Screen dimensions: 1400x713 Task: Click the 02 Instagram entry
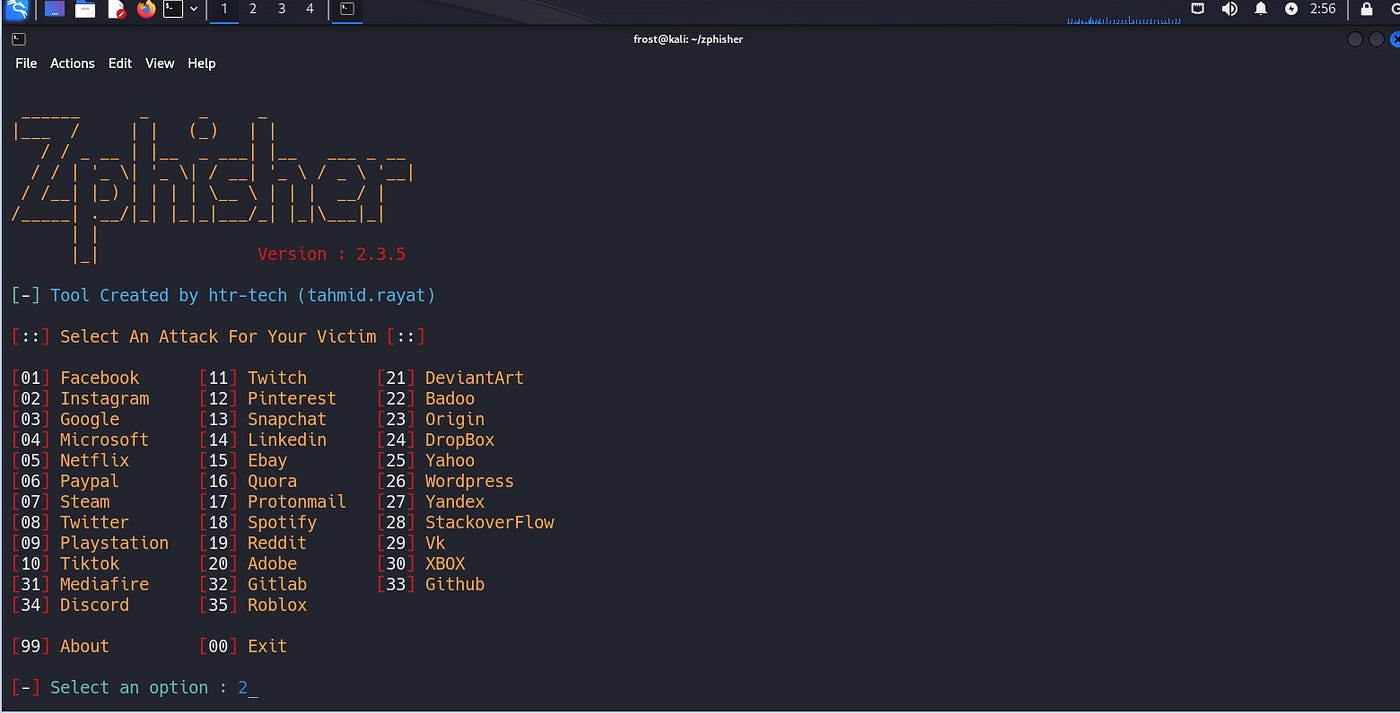coord(80,398)
